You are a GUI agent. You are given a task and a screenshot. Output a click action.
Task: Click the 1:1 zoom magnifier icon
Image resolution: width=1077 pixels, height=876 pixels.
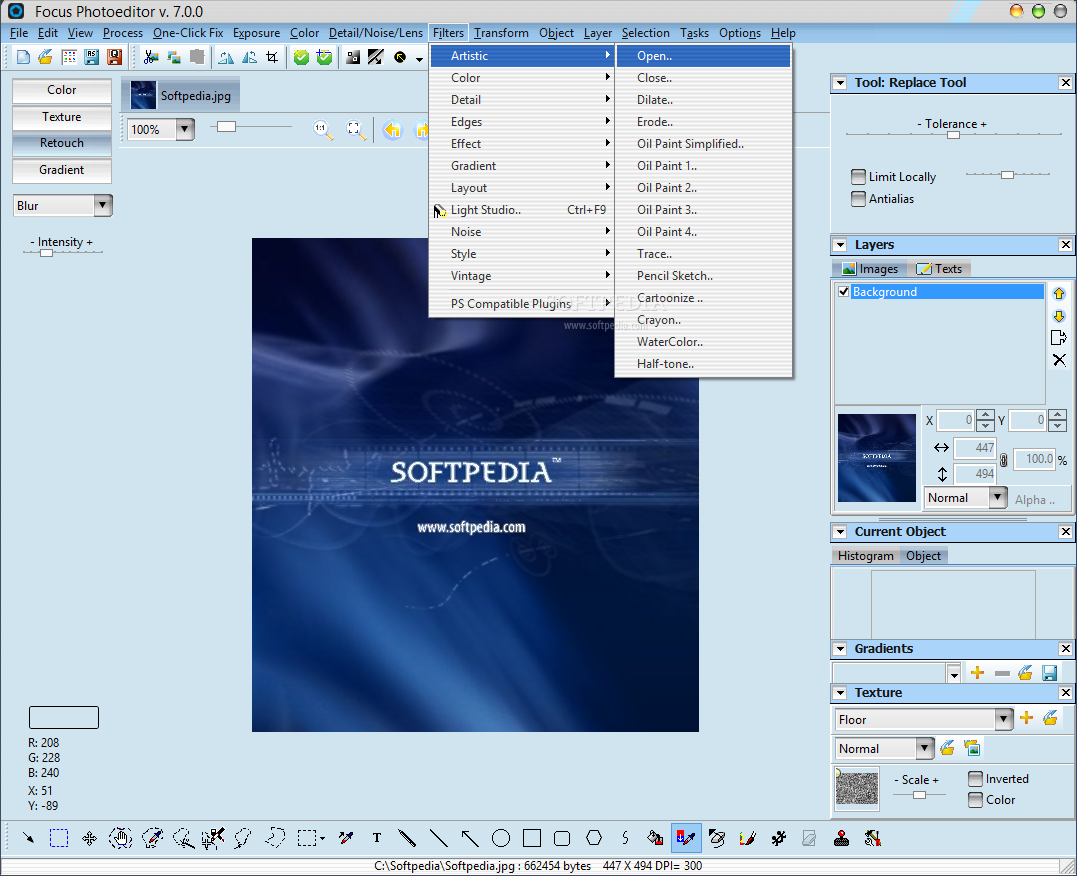pos(323,129)
